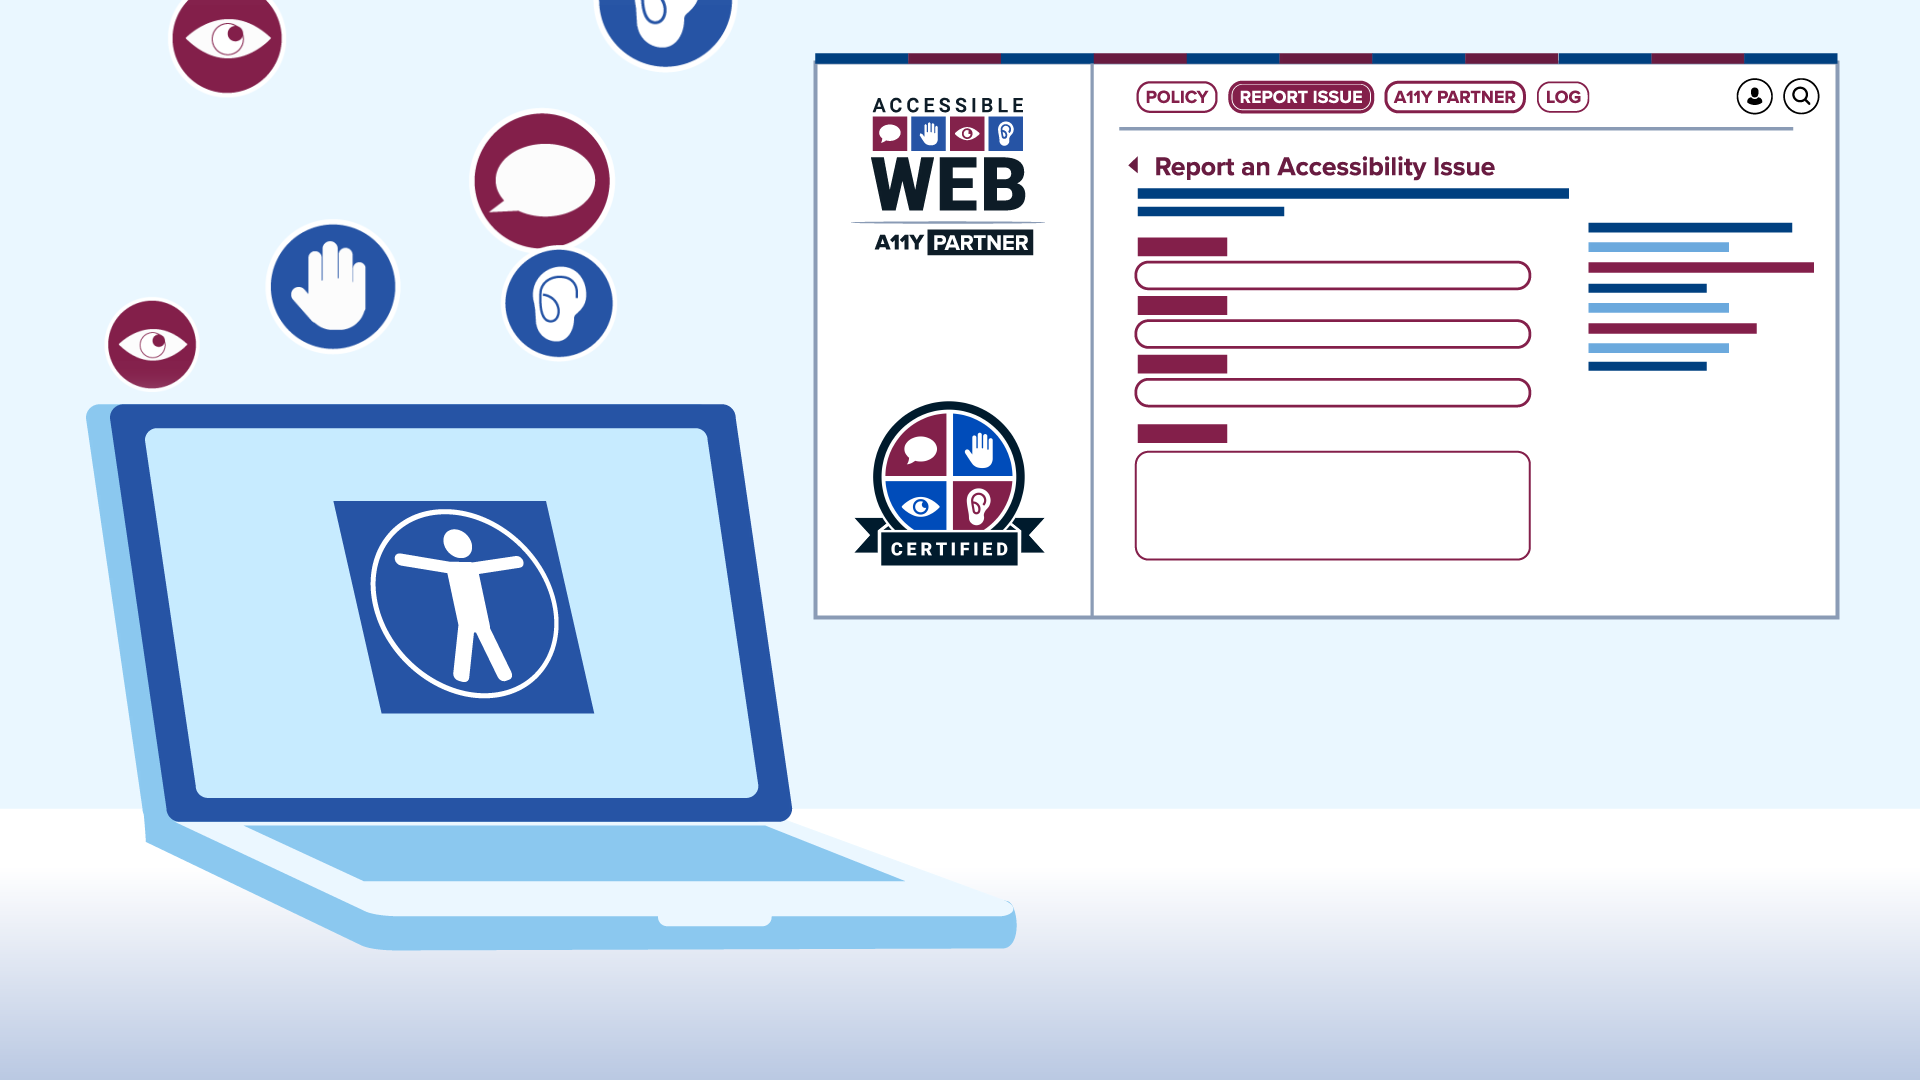Click the ear hearing accessibility icon
Screen dimensions: 1920x1080
pyautogui.click(x=558, y=301)
